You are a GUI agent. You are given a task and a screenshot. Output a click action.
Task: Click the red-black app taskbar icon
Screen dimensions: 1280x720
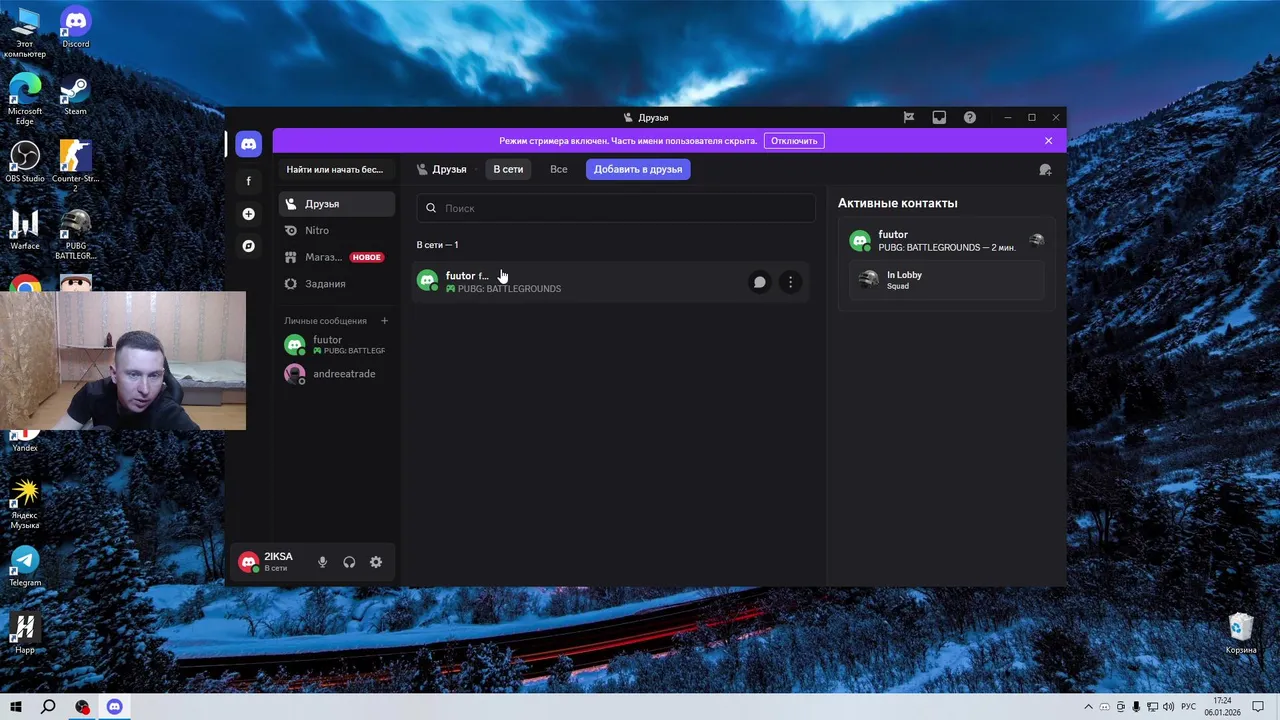(82, 707)
